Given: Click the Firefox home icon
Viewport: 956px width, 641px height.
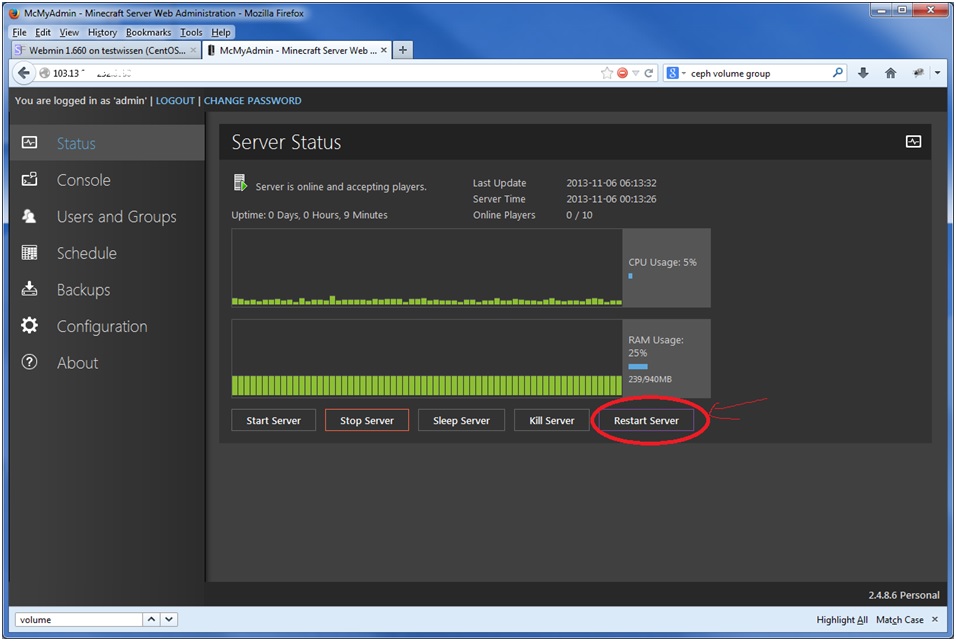Looking at the screenshot, I should click(x=891, y=73).
